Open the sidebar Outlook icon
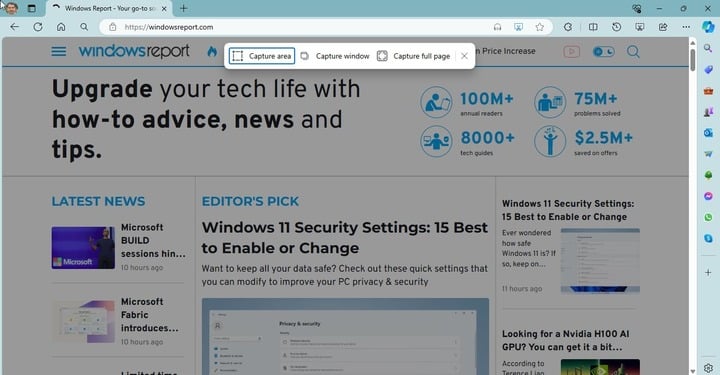Viewport: 720px width, 375px height. [708, 133]
